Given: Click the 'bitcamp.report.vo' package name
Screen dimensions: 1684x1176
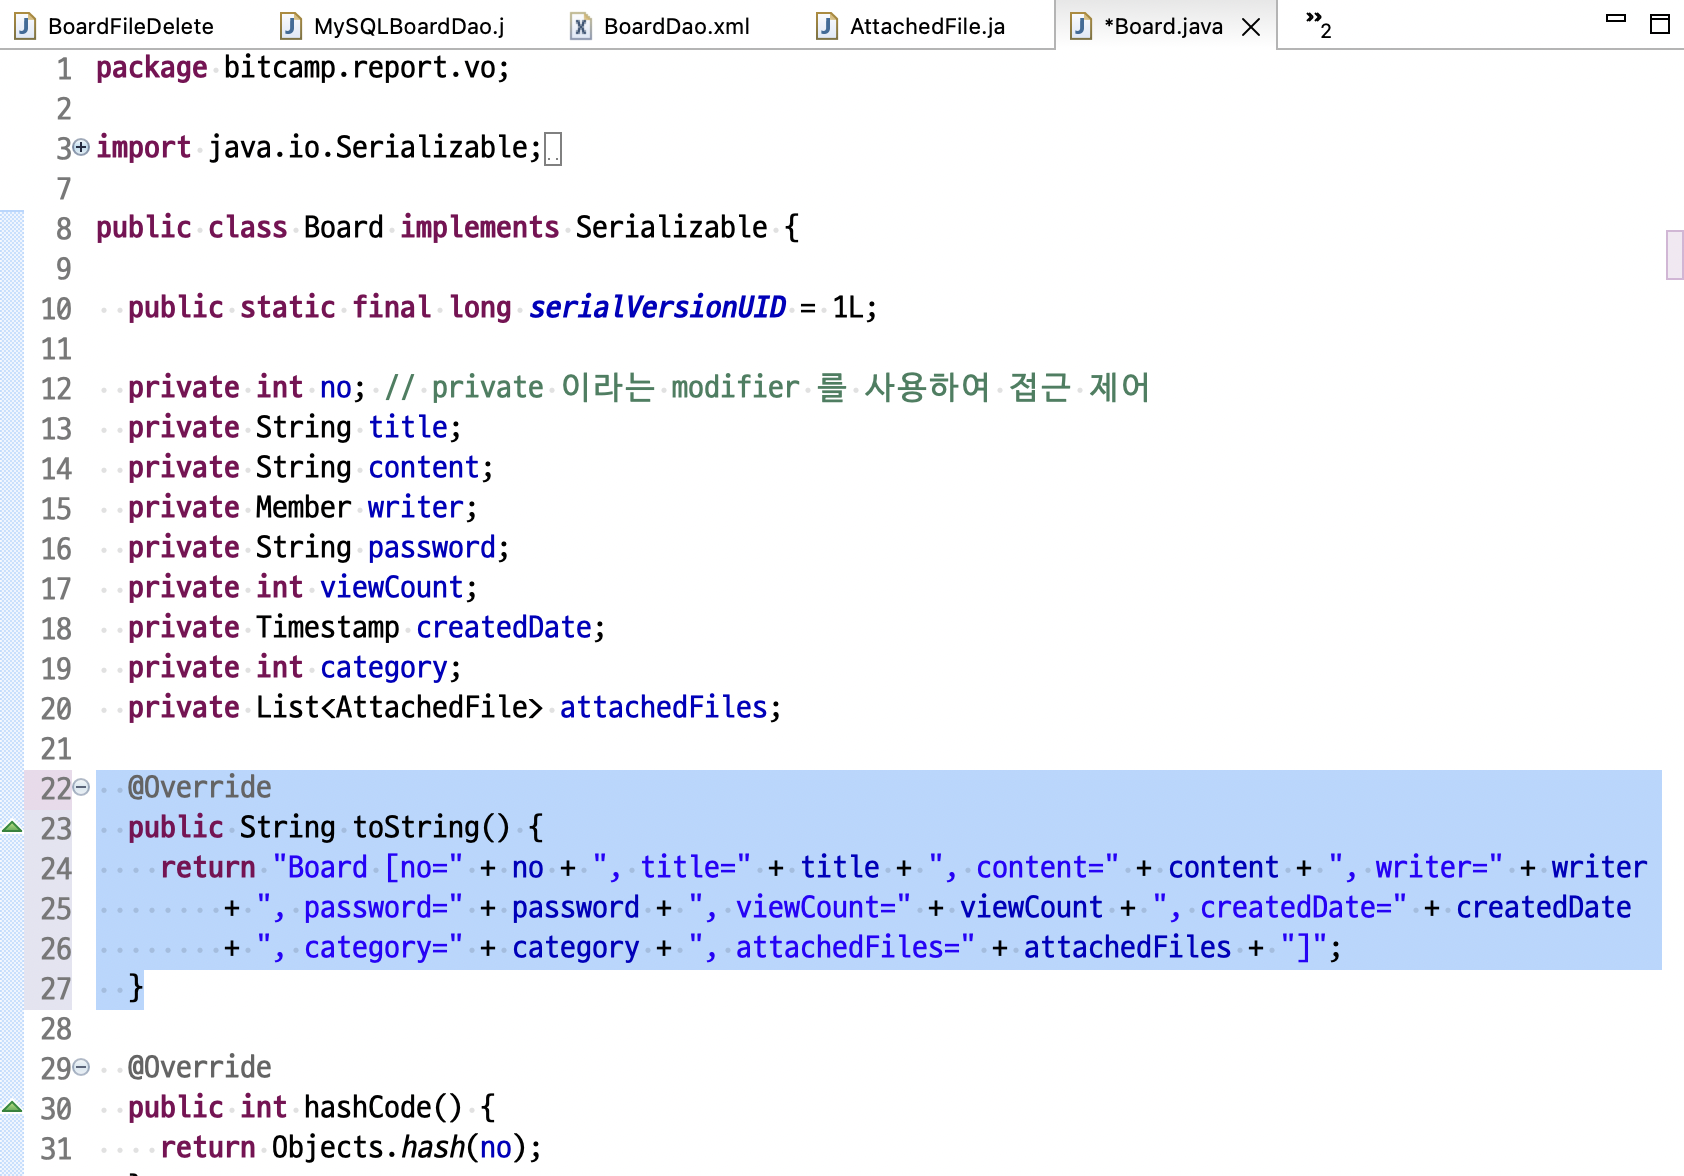Looking at the screenshot, I should click(359, 67).
